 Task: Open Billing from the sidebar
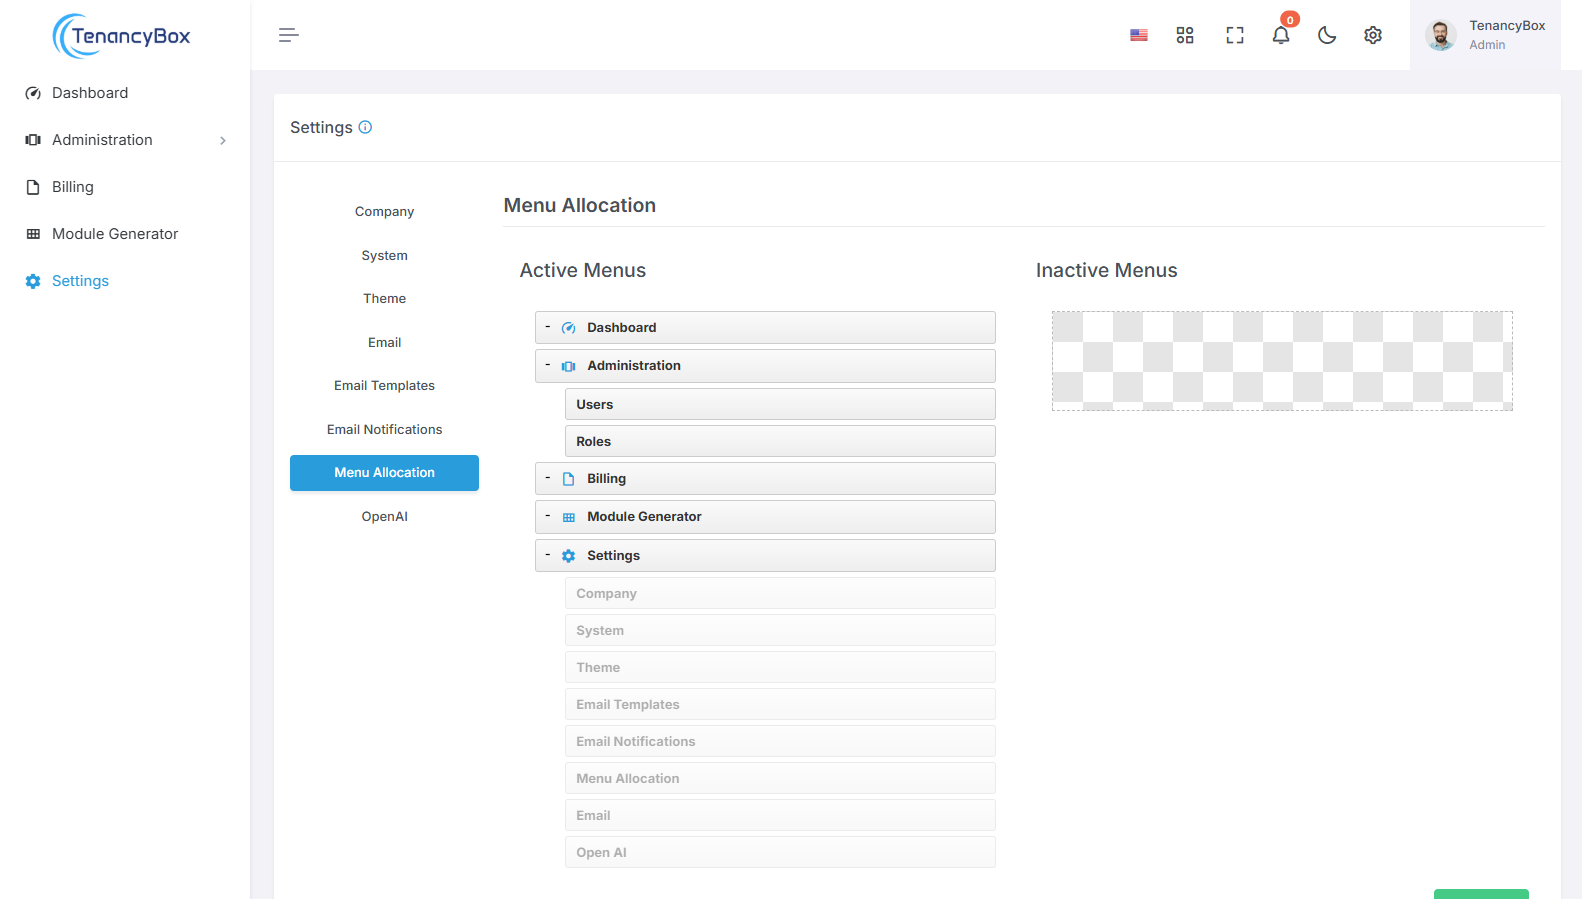click(72, 187)
